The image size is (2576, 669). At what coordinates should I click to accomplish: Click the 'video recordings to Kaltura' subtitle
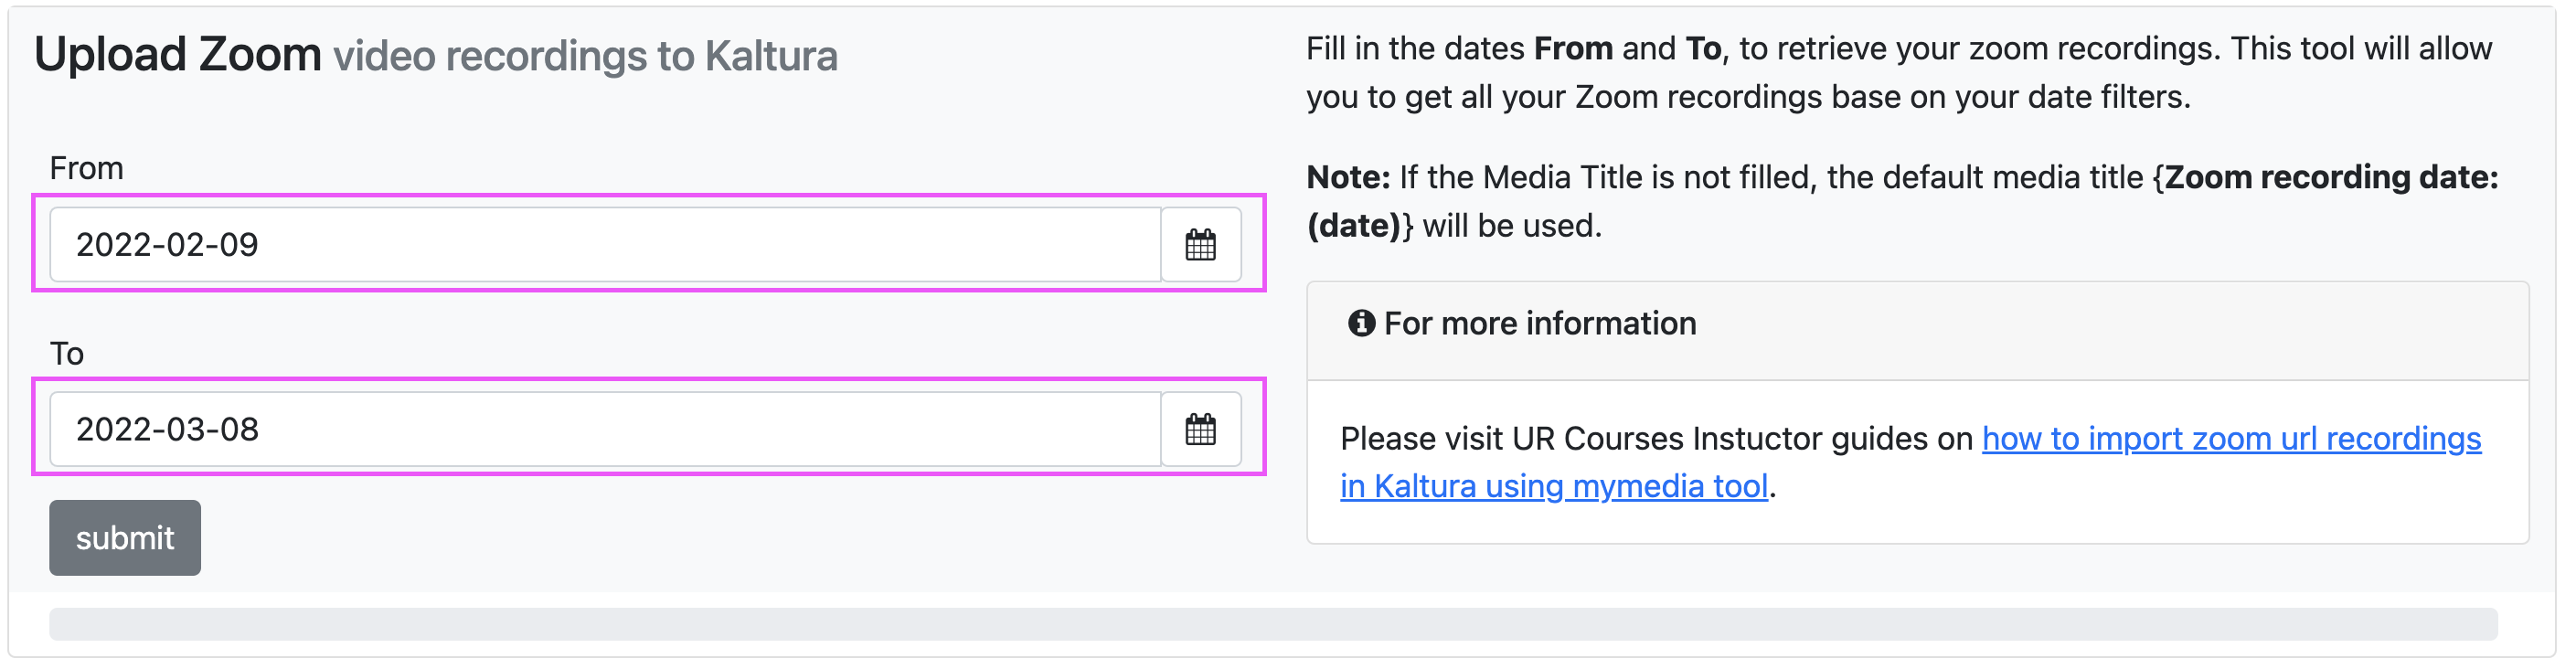[x=587, y=57]
